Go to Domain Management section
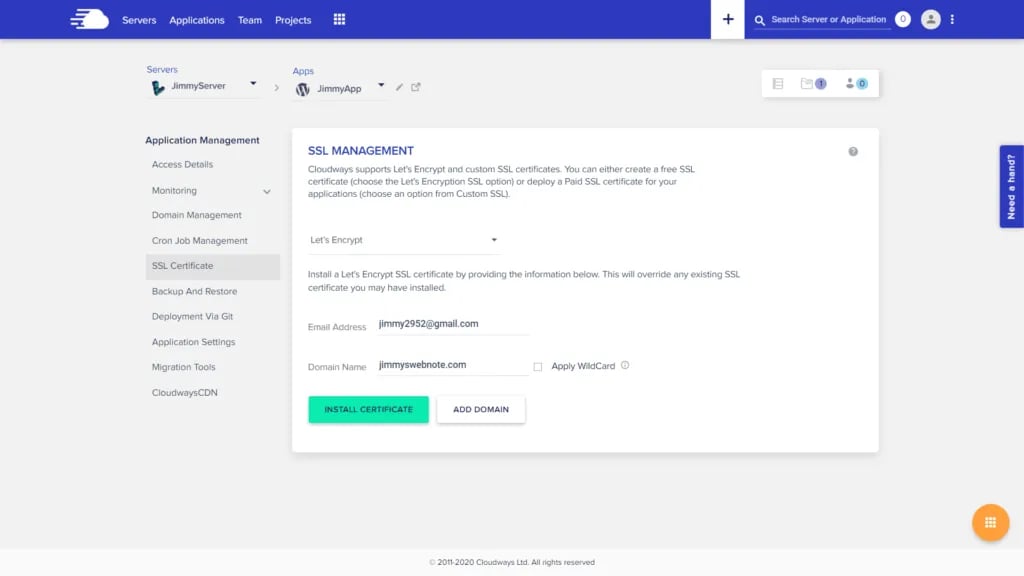The width and height of the screenshot is (1024, 576). tap(197, 215)
